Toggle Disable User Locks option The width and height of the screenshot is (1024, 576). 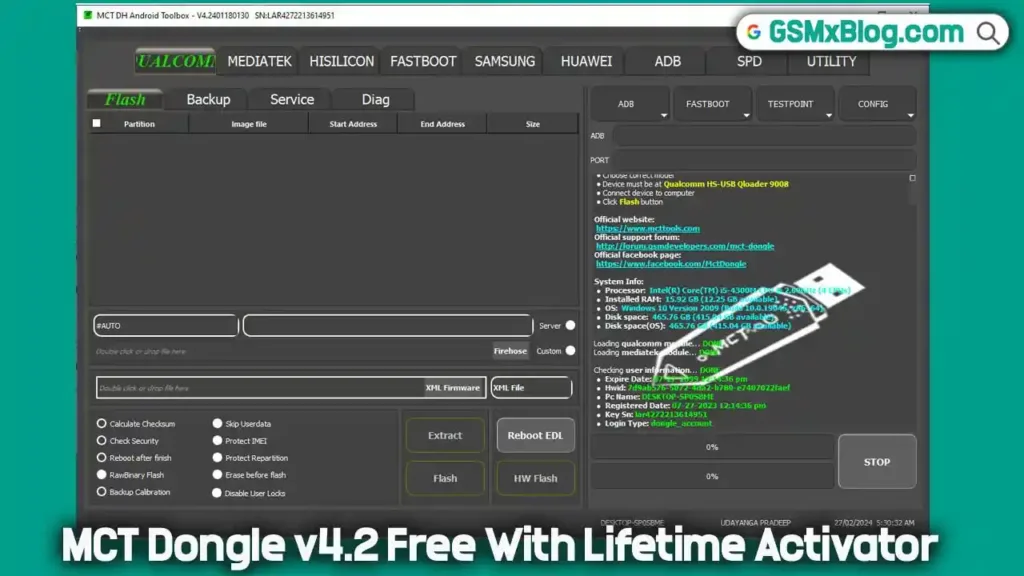point(217,492)
